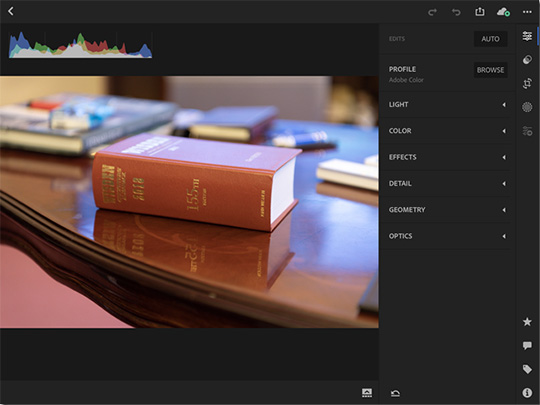Expand the Geometry panel
540x405 pixels.
[x=447, y=210]
